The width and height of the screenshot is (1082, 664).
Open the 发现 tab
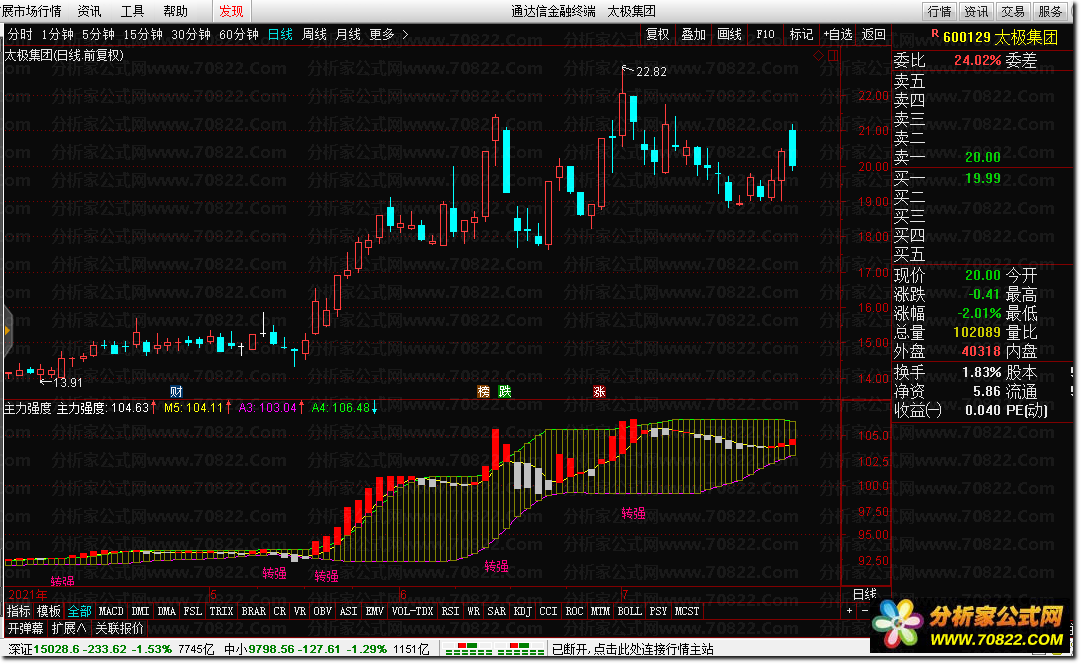point(231,11)
